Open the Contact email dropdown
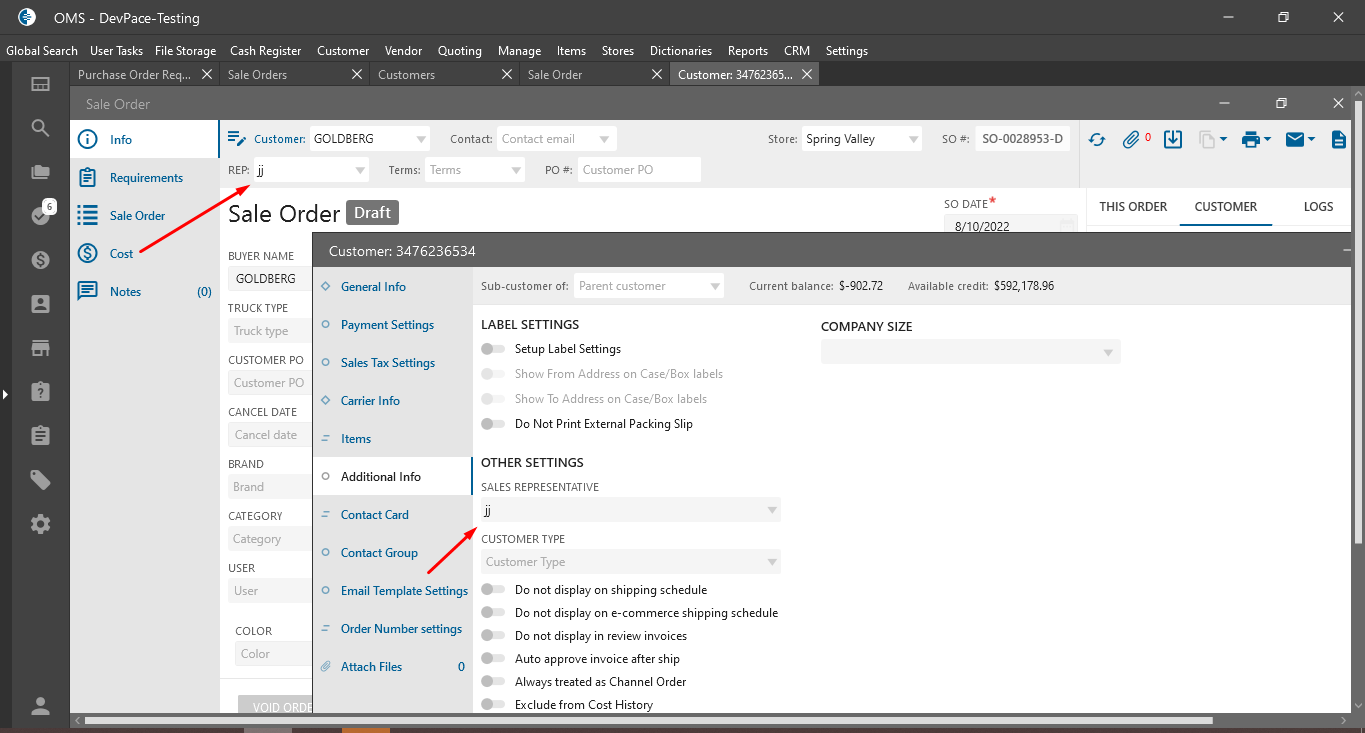The height and width of the screenshot is (733, 1365). point(604,140)
